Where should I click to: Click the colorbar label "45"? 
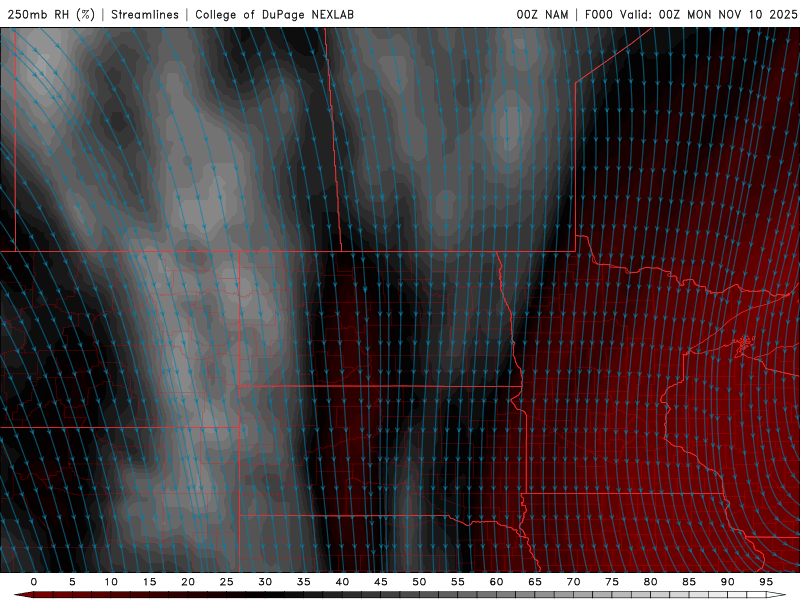(381, 582)
